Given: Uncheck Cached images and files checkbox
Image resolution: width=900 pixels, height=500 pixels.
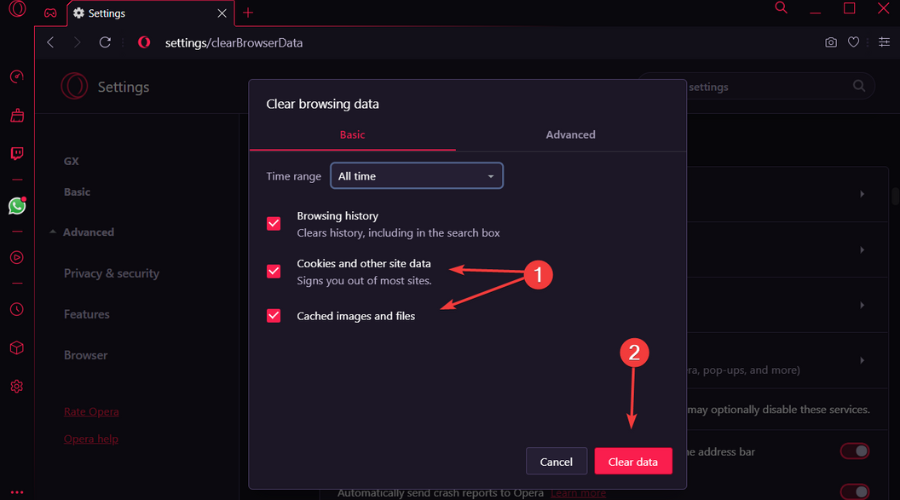Looking at the screenshot, I should pos(274,316).
